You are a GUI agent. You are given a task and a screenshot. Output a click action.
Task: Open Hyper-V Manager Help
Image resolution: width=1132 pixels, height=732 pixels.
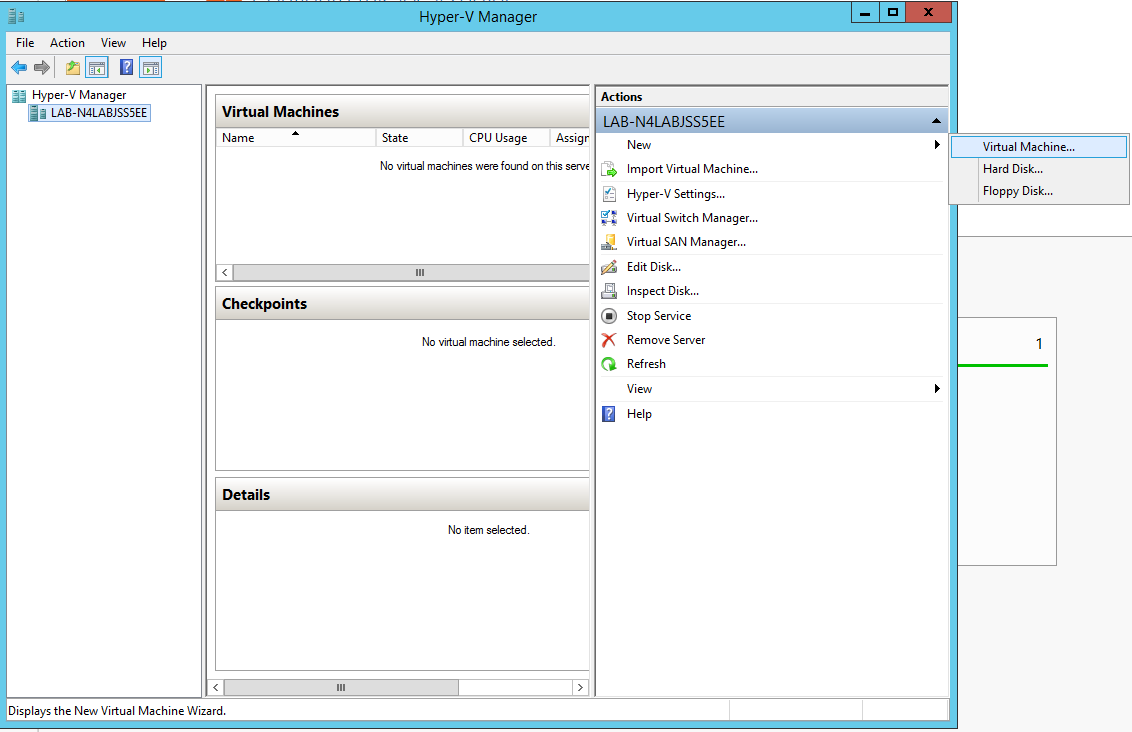[x=638, y=413]
